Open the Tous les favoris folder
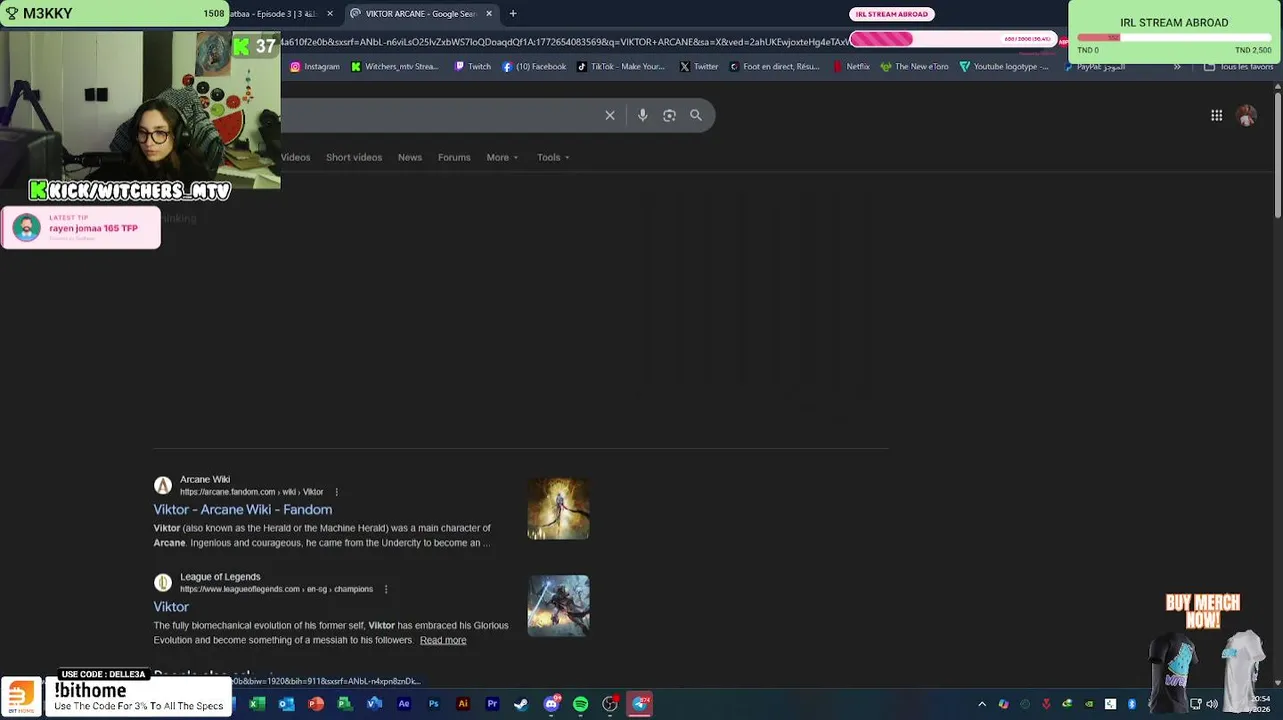1283x720 pixels. (1238, 67)
